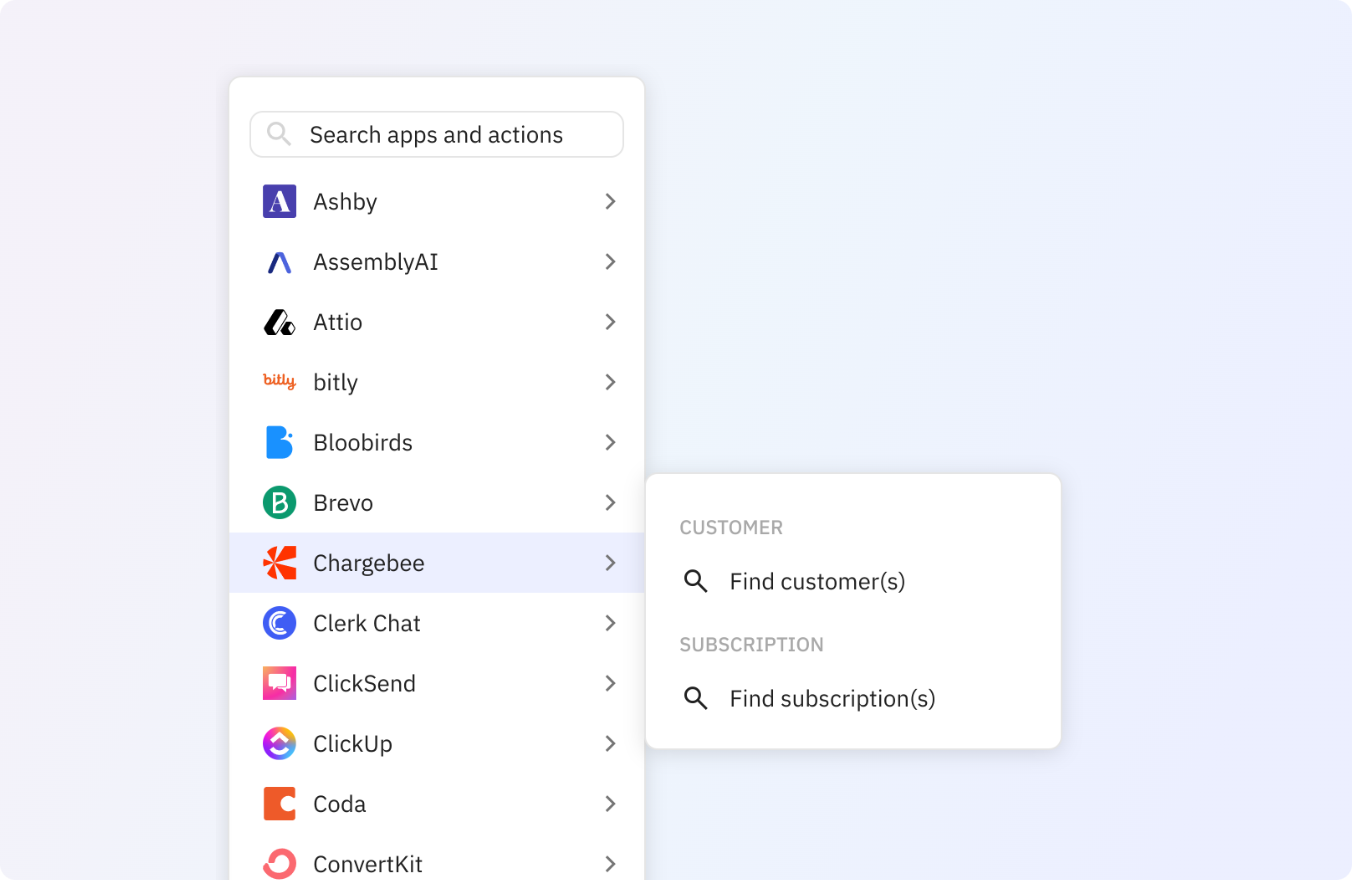Expand the bitly row chevron
The image size is (1352, 880).
pyautogui.click(x=610, y=382)
